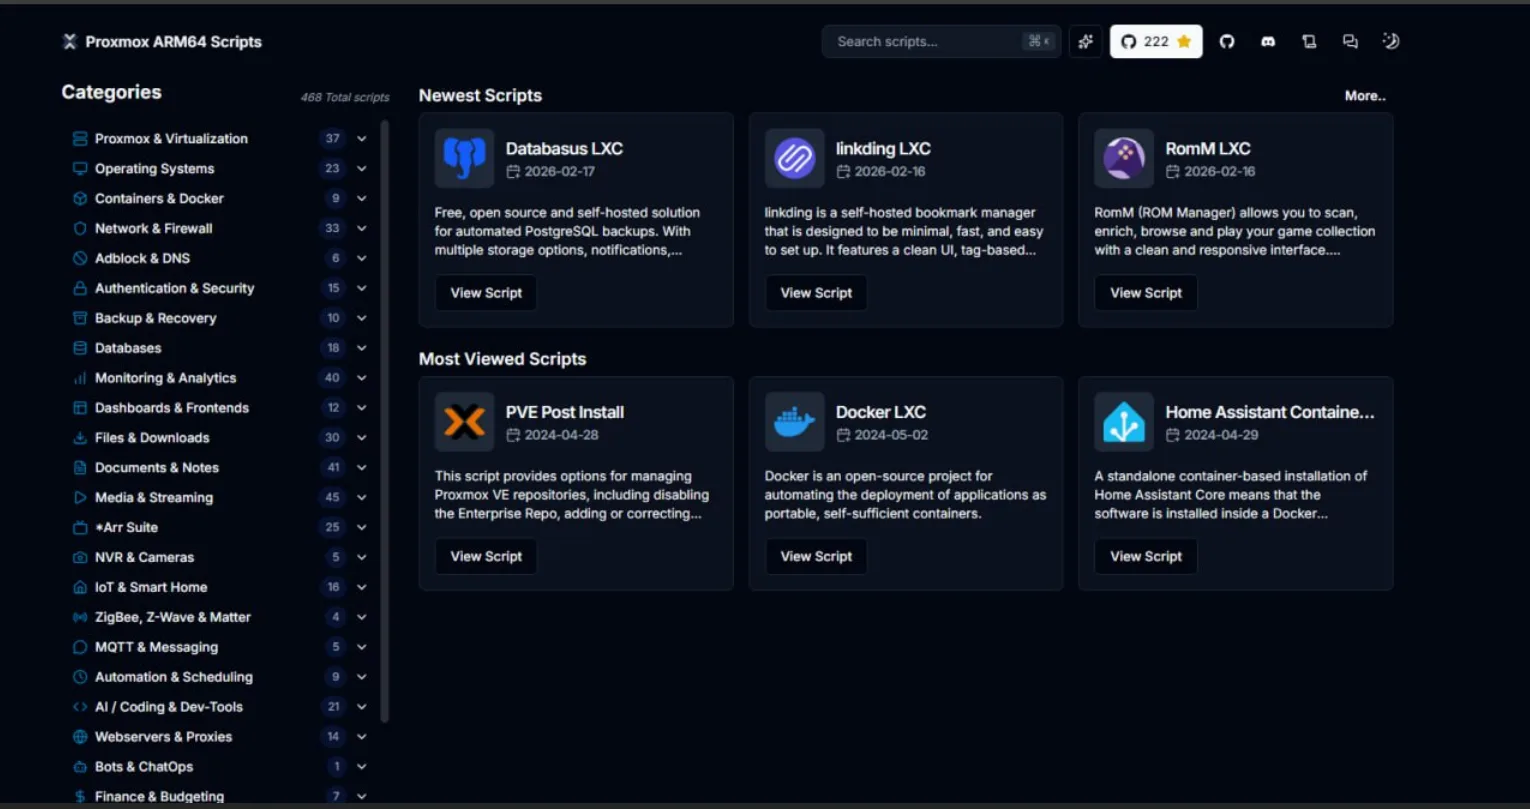Click the 'Newest Scripts' heading

point(480,96)
